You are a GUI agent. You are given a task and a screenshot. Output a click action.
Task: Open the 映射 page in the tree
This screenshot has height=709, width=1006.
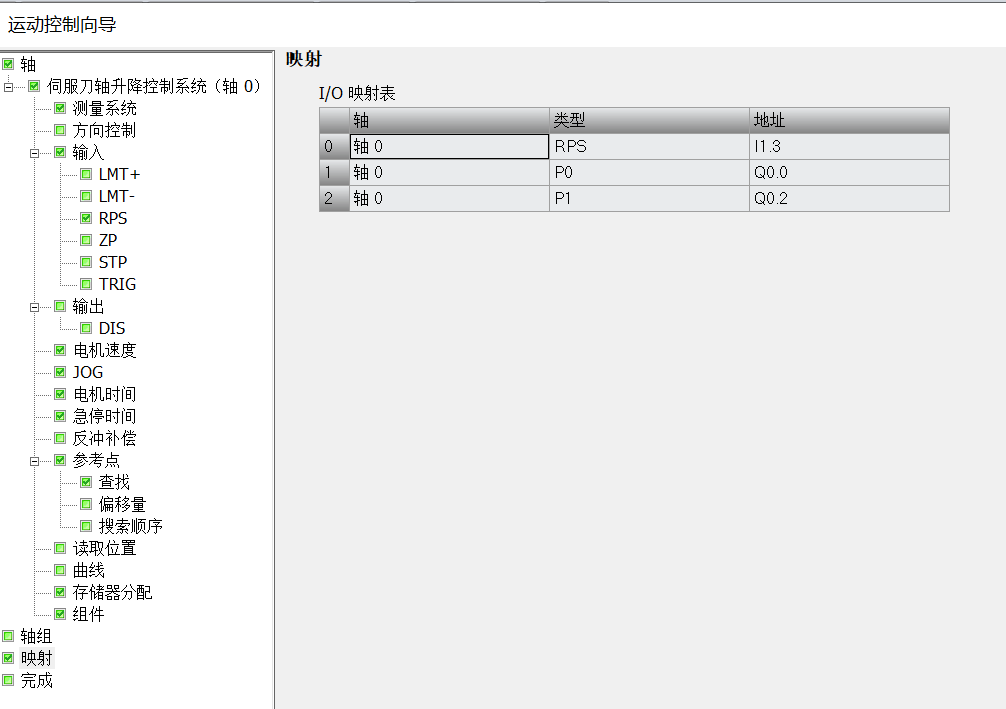(37, 658)
